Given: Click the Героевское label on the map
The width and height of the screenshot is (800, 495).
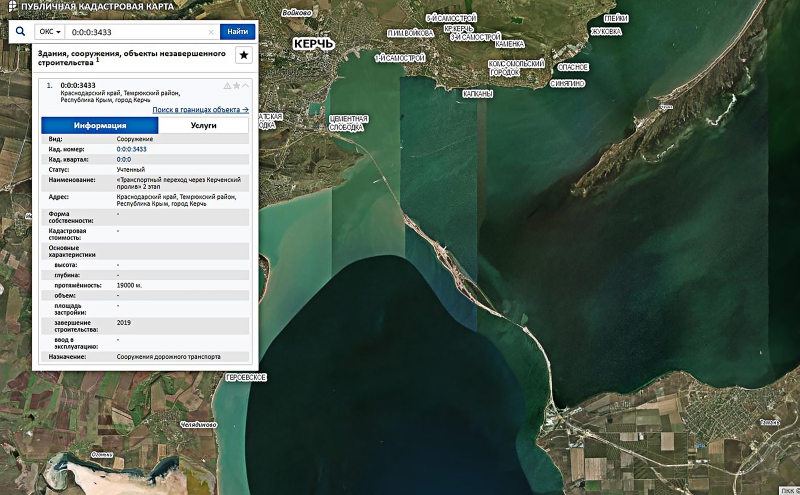Looking at the screenshot, I should [246, 377].
